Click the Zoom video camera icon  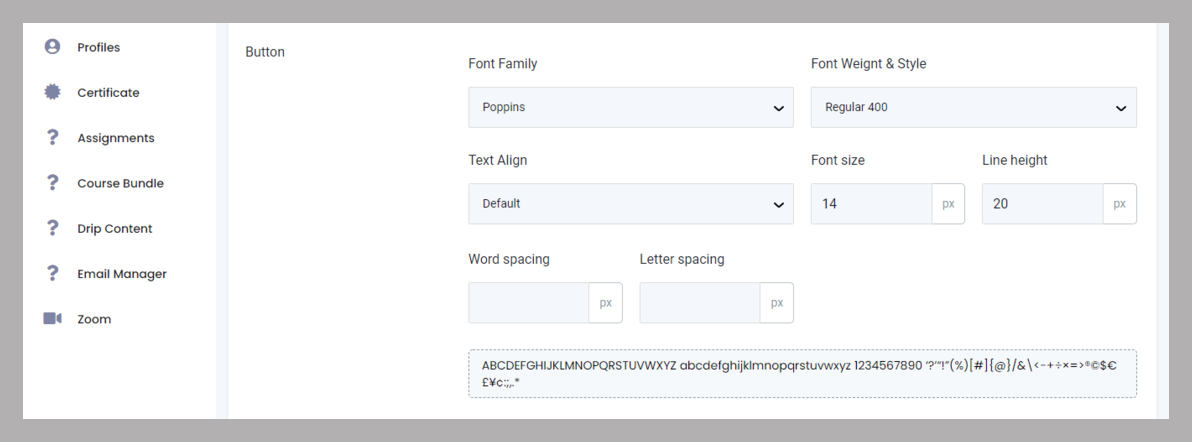[x=53, y=319]
